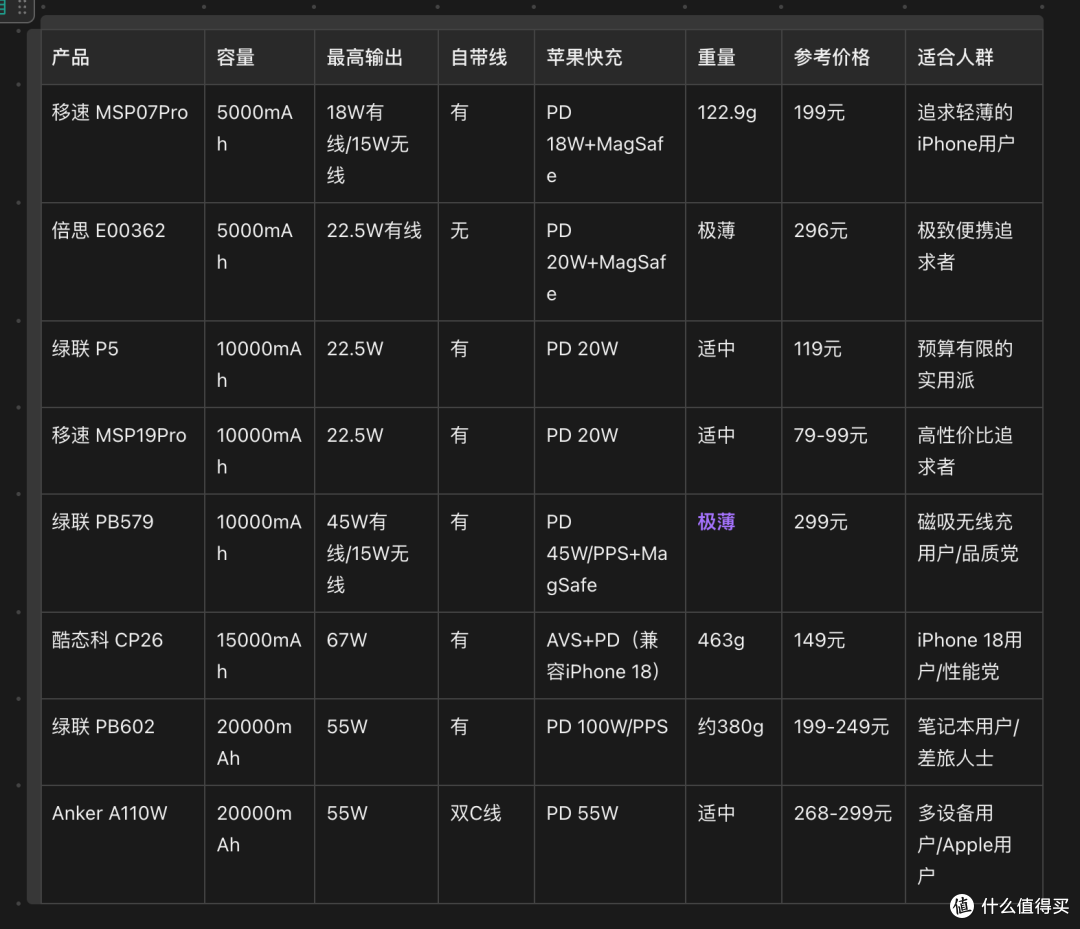Click the 268-299元 price cell
The height and width of the screenshot is (929, 1080).
tap(843, 845)
